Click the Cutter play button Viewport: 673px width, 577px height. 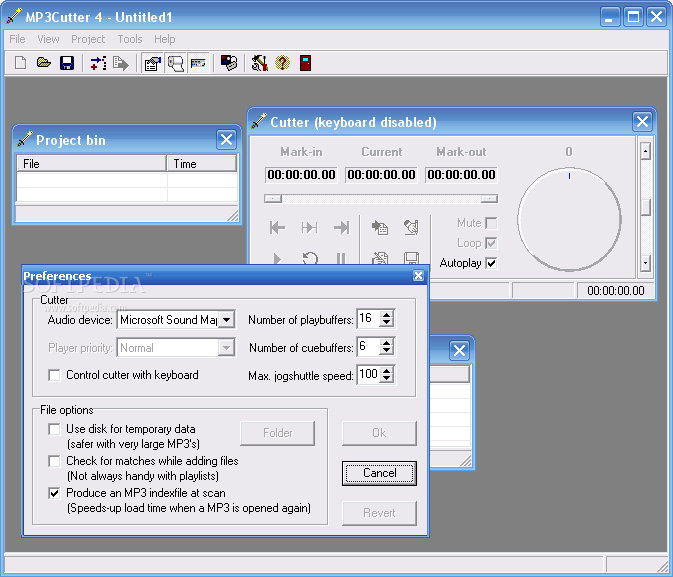(277, 258)
